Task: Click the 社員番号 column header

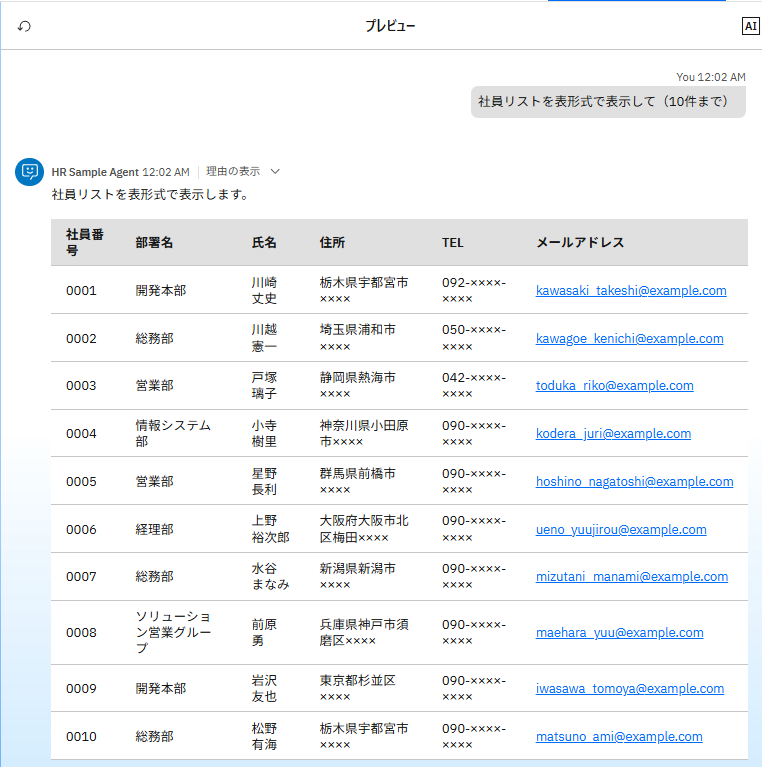Action: pos(85,242)
